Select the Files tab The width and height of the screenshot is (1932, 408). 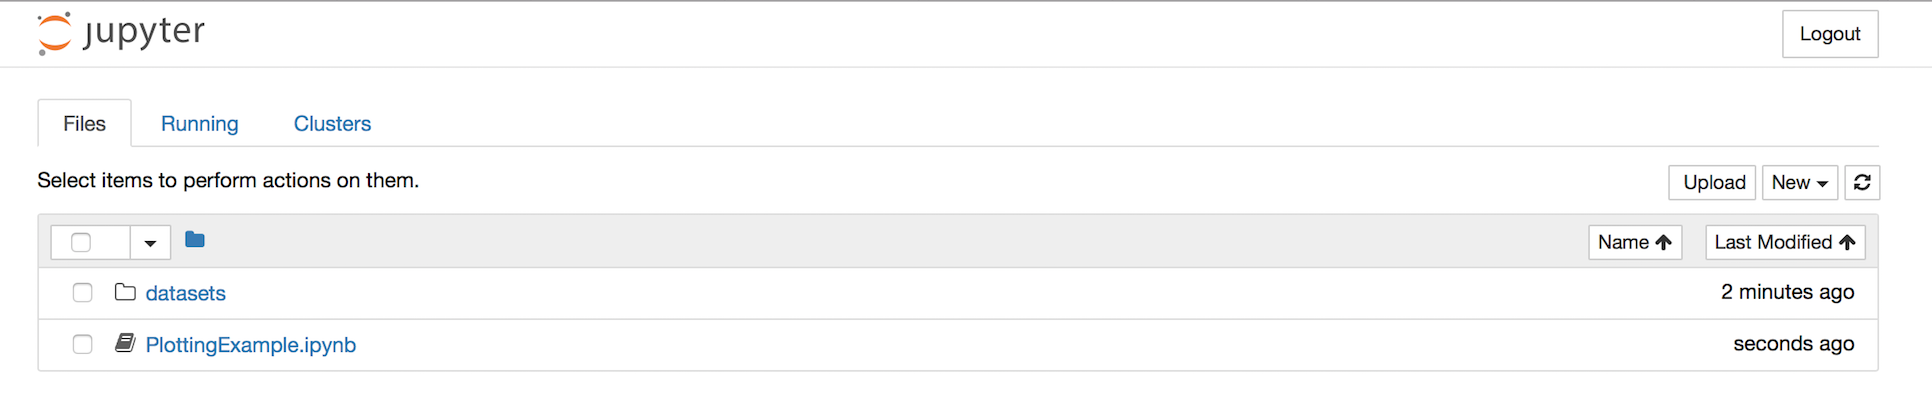coord(84,123)
